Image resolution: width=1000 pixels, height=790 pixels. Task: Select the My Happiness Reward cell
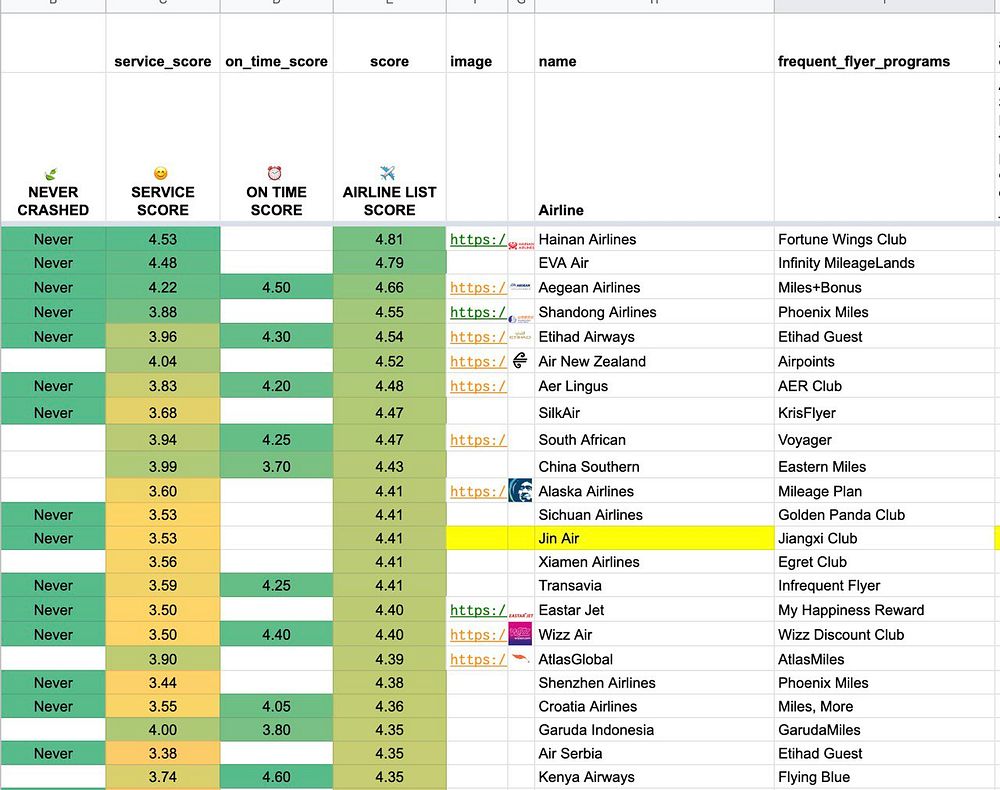coord(885,610)
